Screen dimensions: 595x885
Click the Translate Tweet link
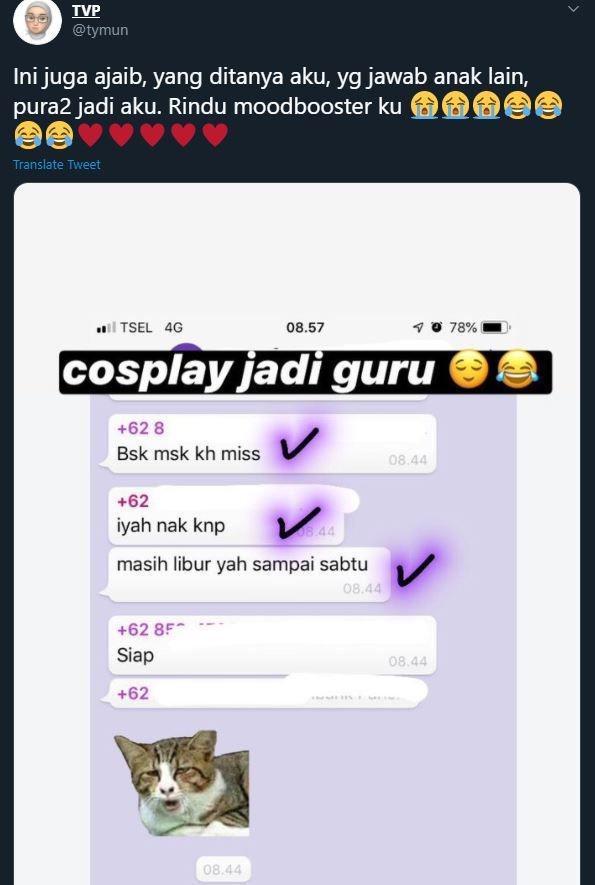coord(56,165)
